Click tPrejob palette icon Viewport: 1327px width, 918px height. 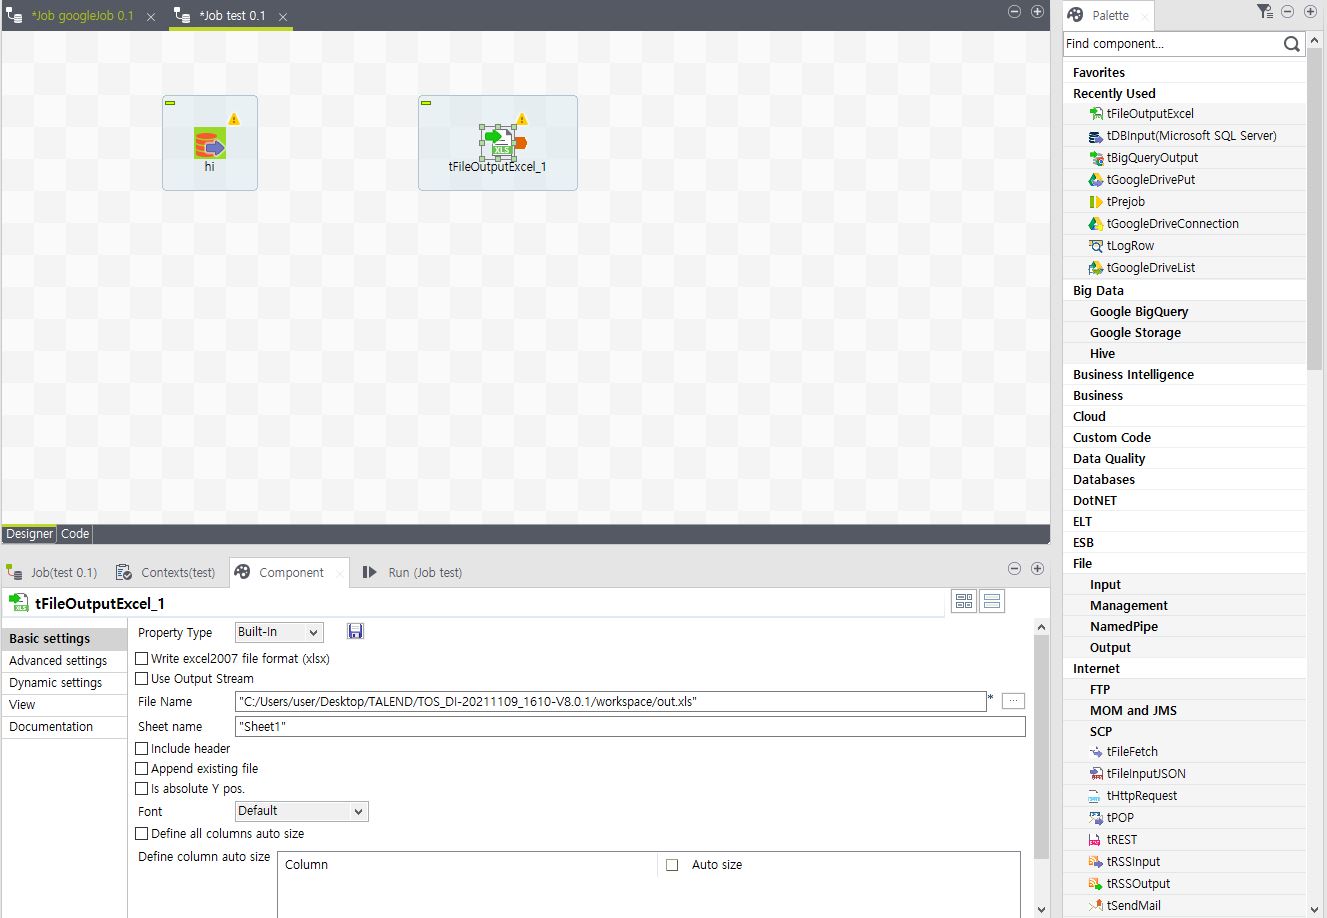coord(1096,202)
